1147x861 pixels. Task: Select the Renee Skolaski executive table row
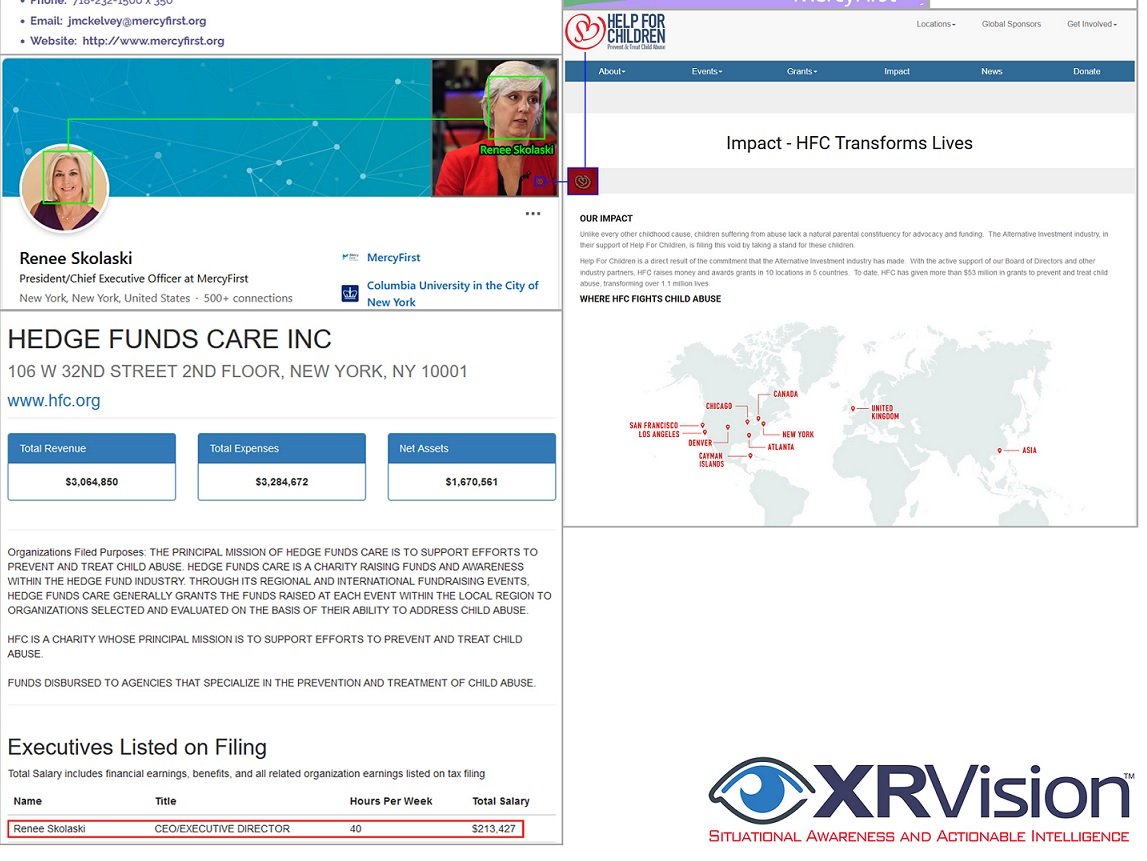tap(265, 829)
